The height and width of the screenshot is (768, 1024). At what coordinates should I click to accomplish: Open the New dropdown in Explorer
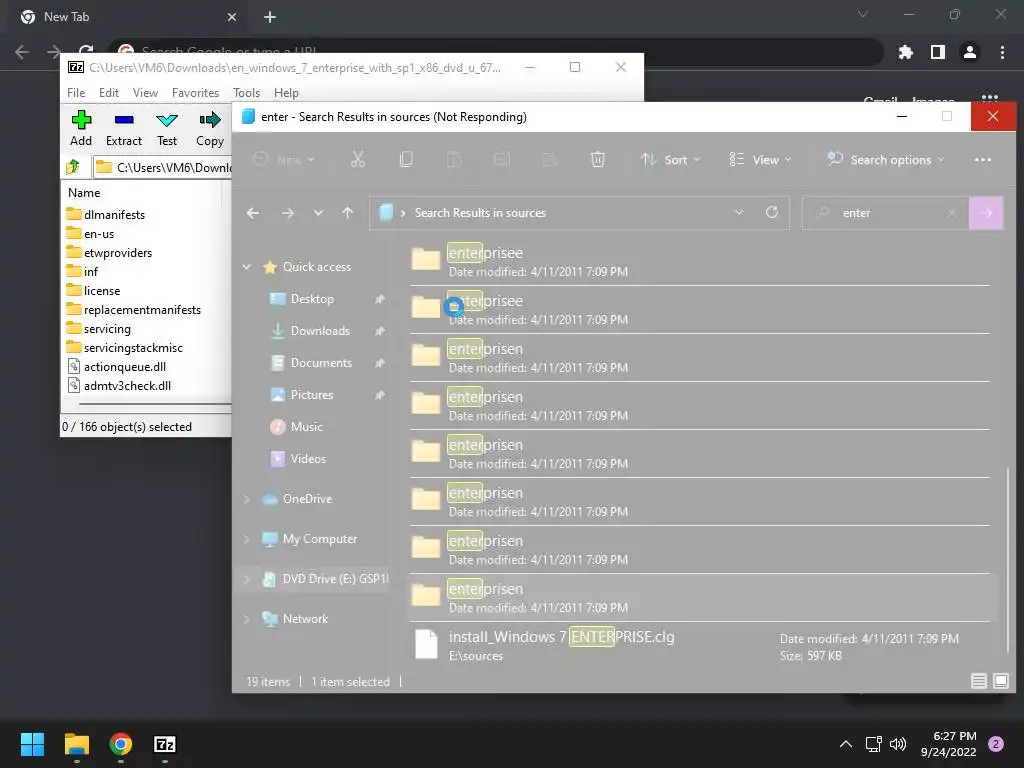[284, 159]
